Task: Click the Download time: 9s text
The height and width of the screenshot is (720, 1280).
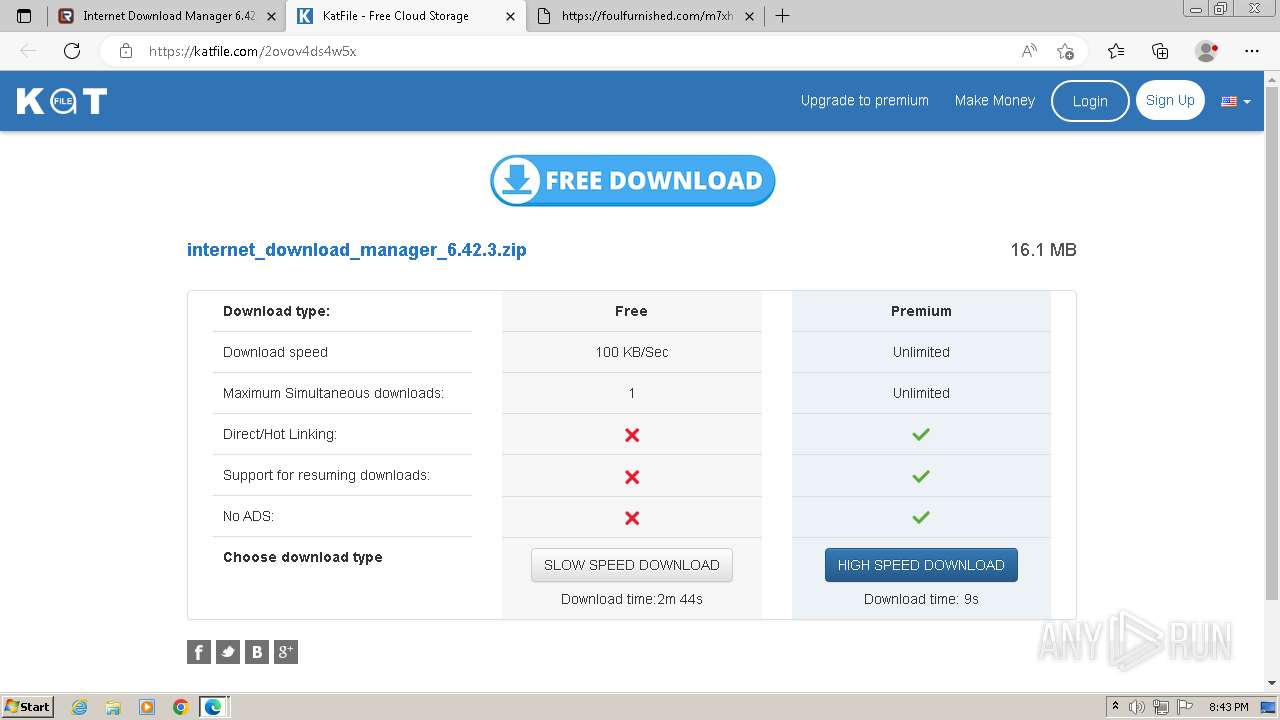Action: [x=921, y=599]
